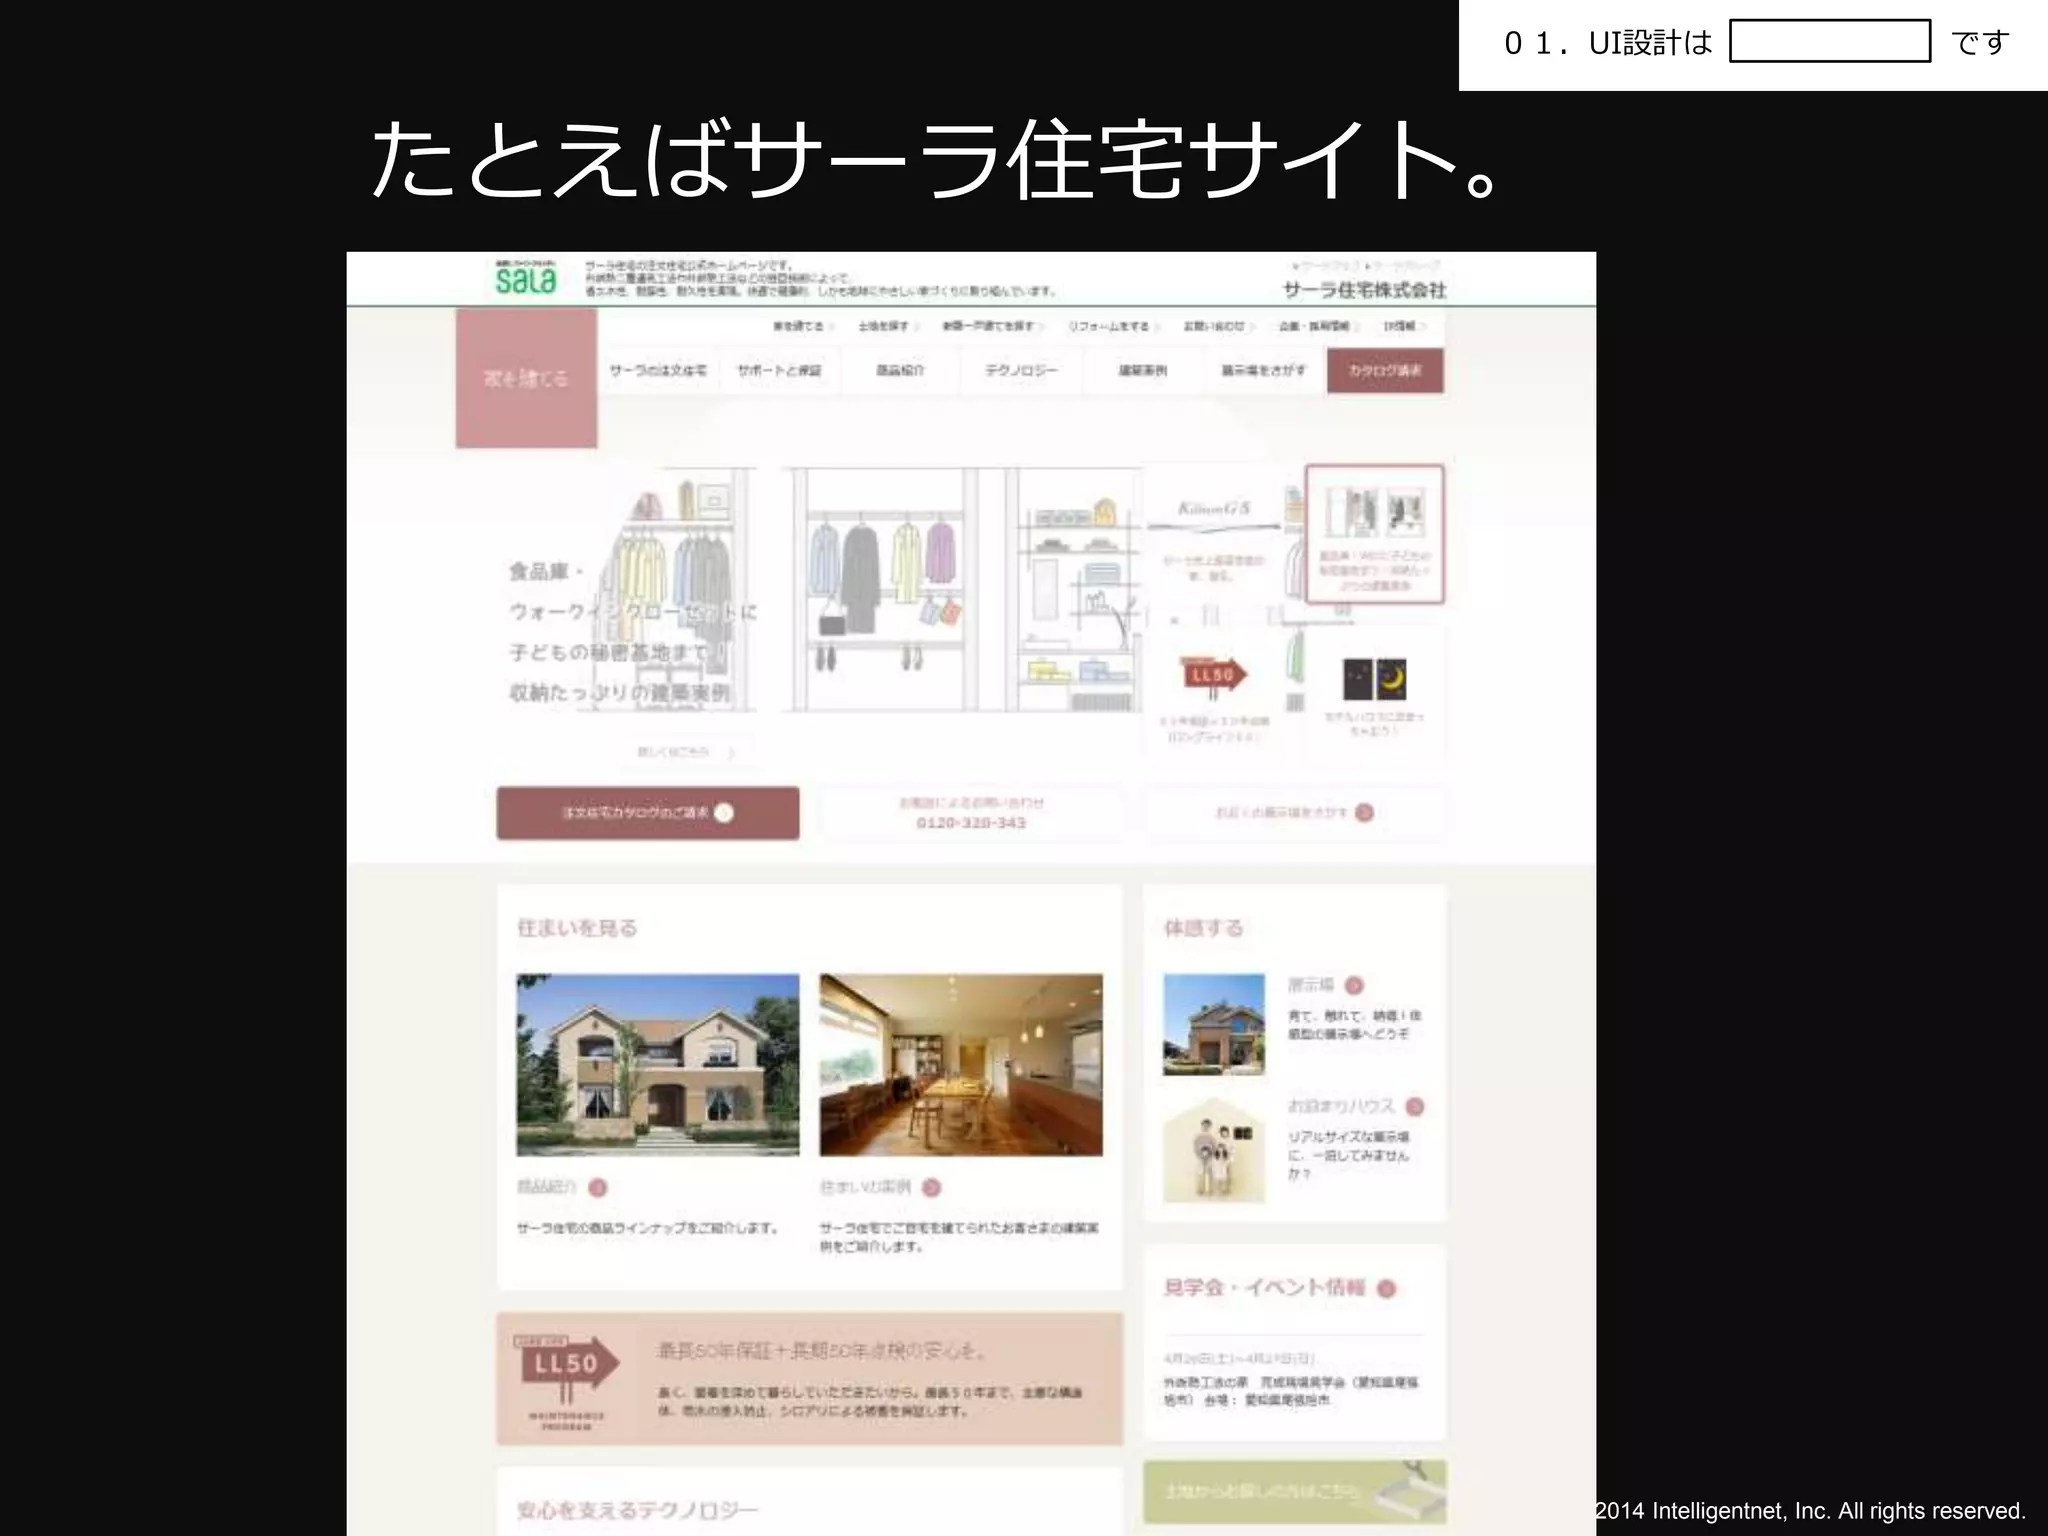
Task: Click the 注文住宅カタログのご請求 button
Action: tap(648, 813)
